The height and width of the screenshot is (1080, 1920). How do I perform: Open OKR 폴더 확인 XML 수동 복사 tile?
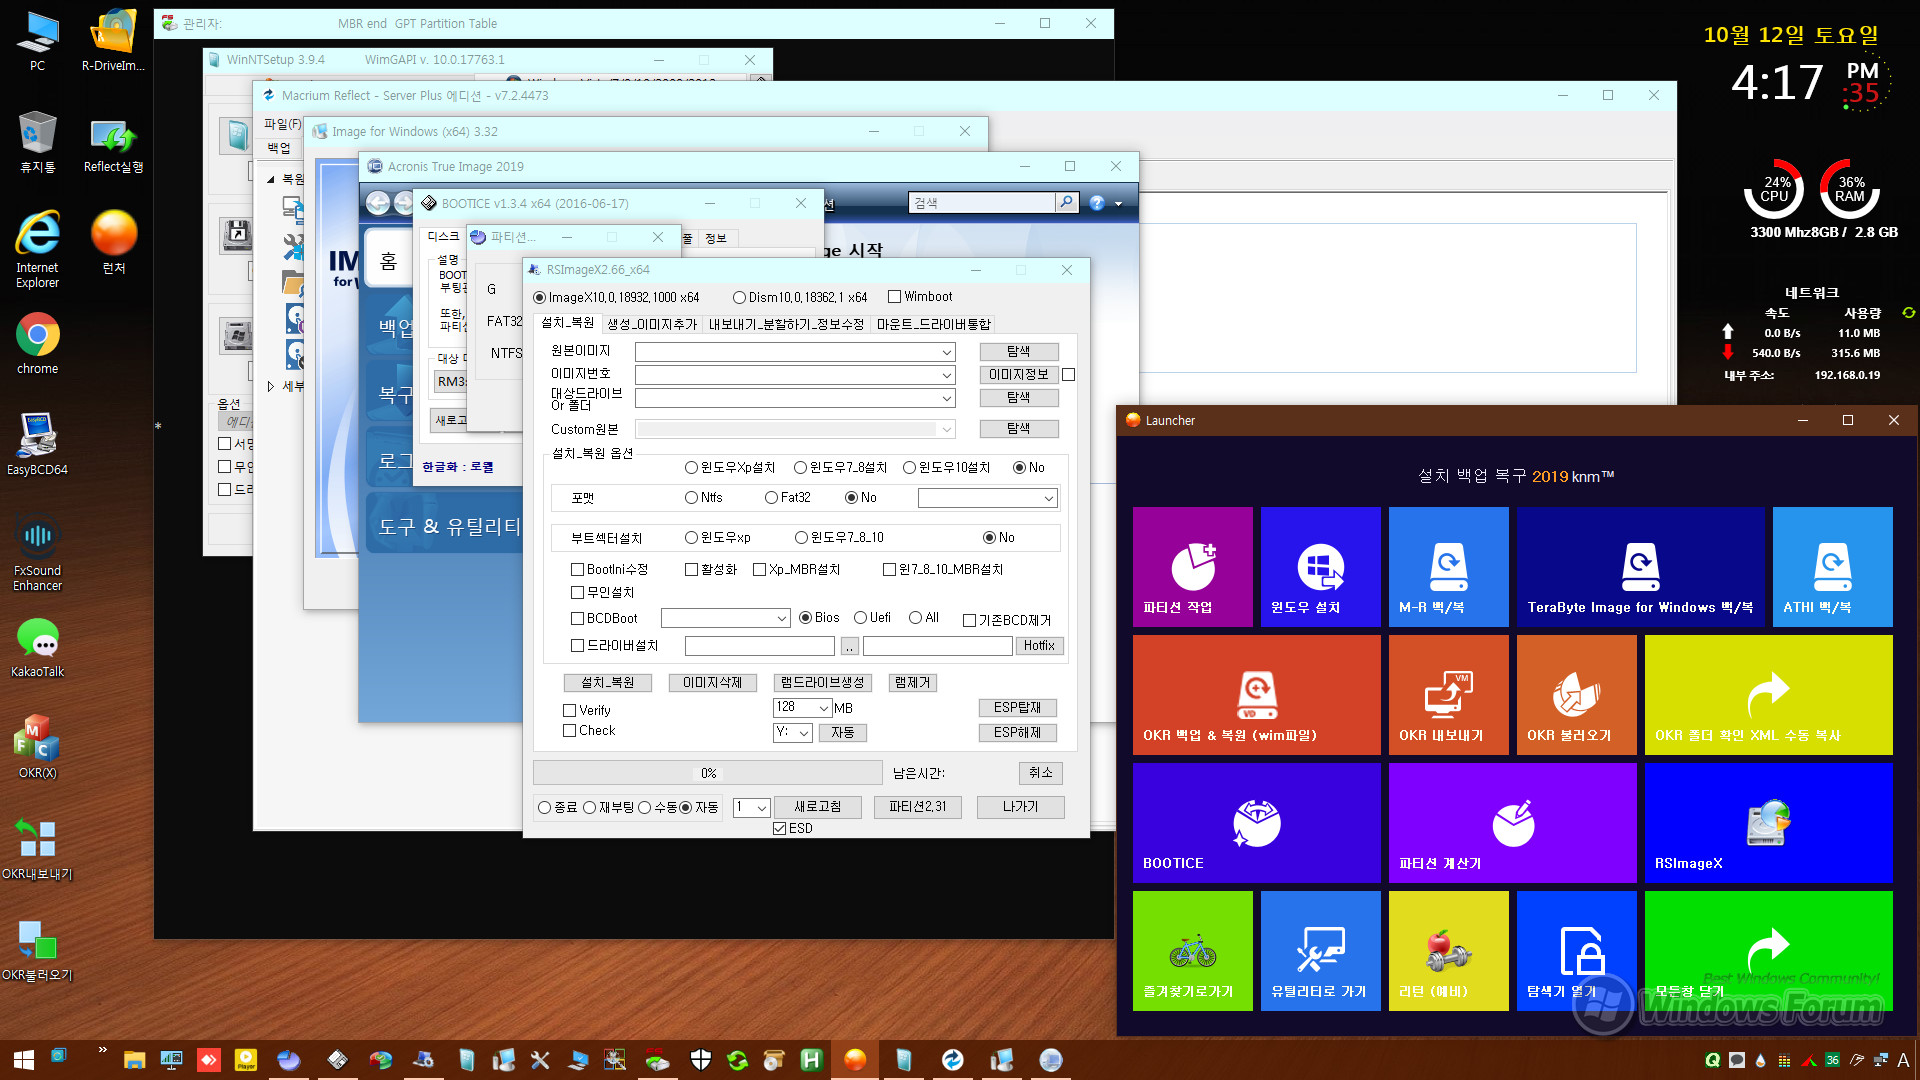point(1768,694)
